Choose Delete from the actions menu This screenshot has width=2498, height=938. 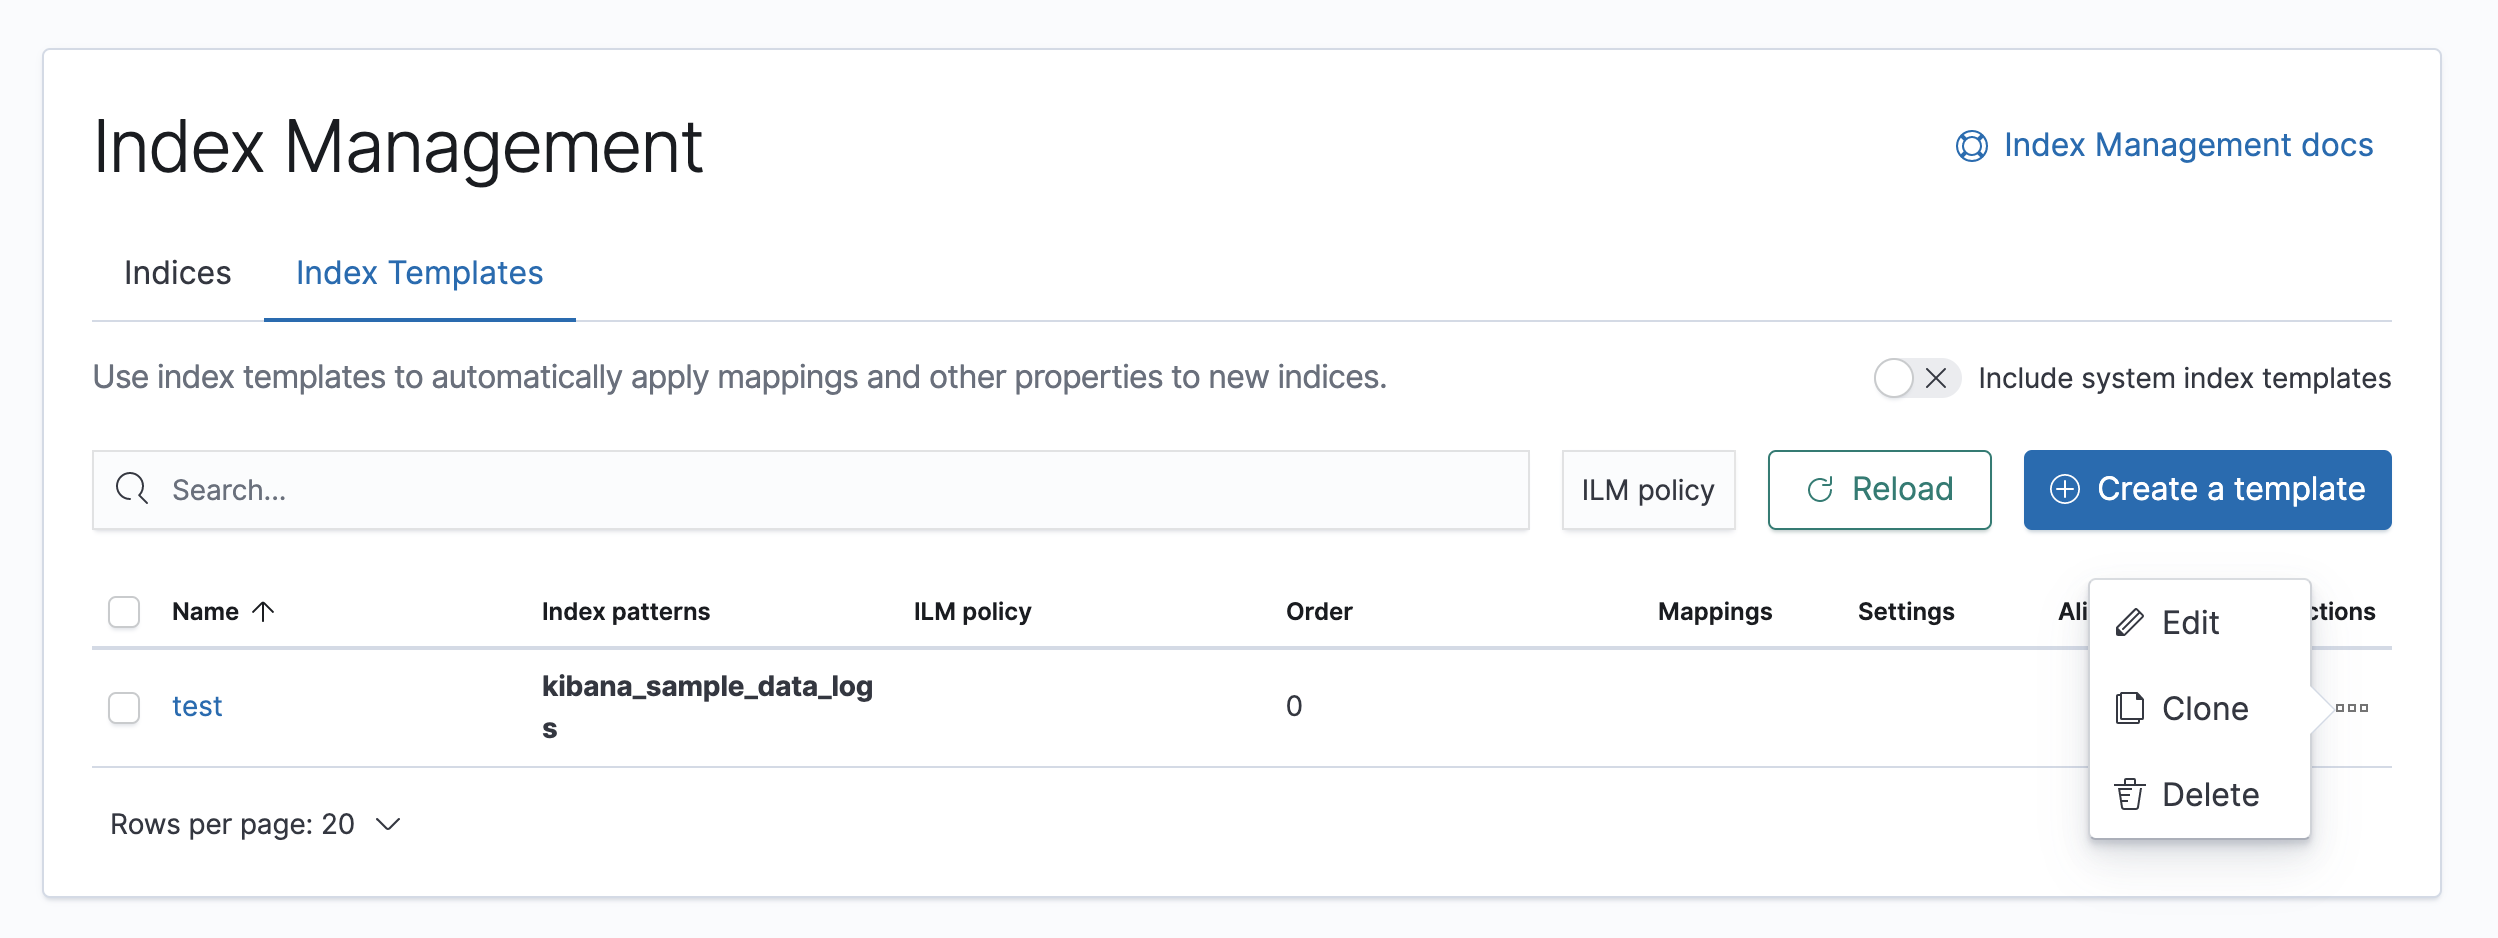[x=2210, y=795]
